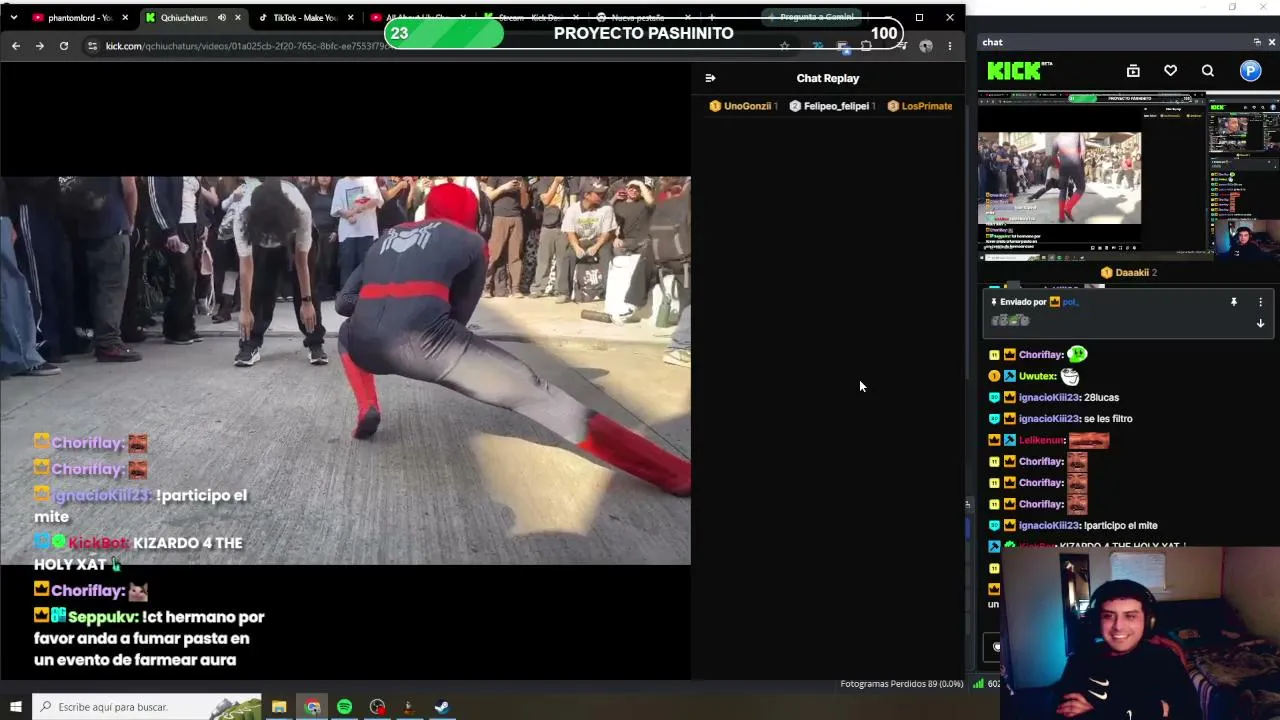Screen dimensions: 1280x720
Task: Unpin the pinned chat message
Action: pos(1233,302)
